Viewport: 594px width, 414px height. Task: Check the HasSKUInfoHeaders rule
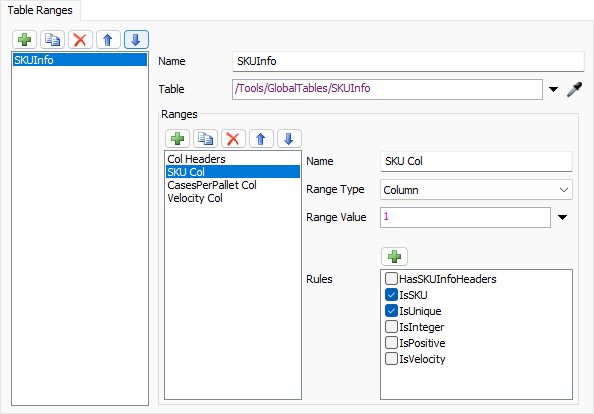[391, 279]
